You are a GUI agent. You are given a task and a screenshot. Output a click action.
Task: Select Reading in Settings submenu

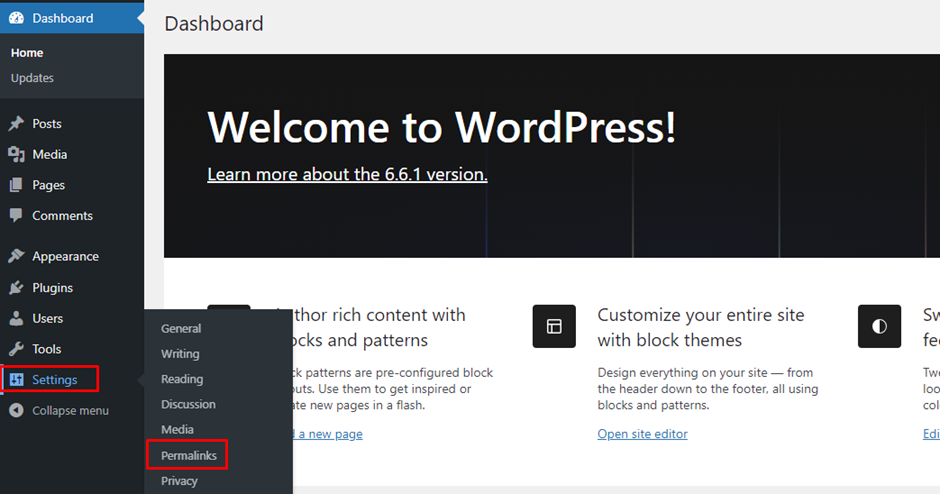click(182, 379)
